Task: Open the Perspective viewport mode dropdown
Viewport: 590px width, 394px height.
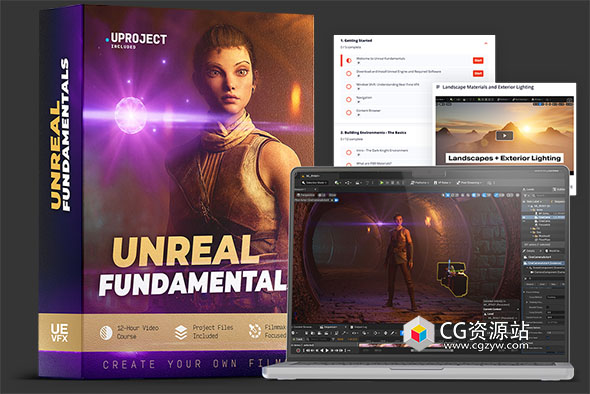Action: 306,195
